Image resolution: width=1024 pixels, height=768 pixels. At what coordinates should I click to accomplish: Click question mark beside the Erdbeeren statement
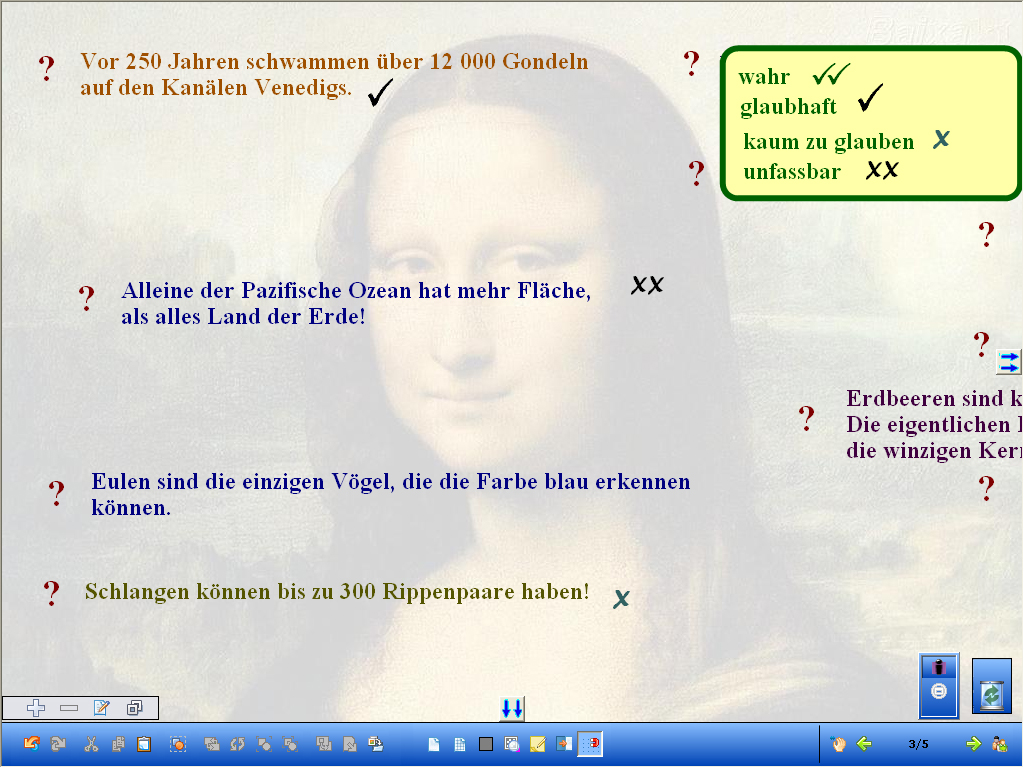coord(807,418)
